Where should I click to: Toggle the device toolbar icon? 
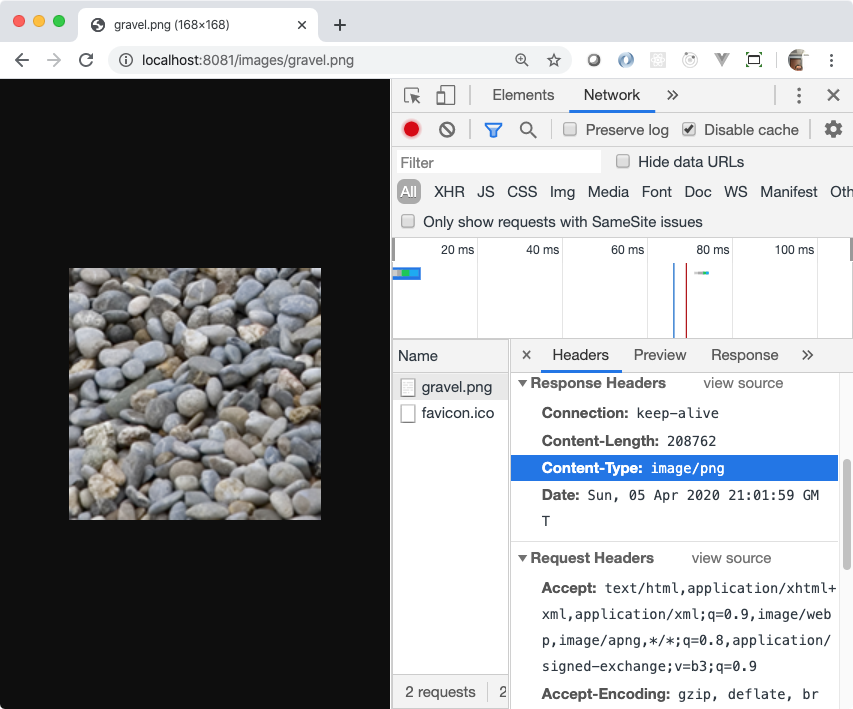pyautogui.click(x=445, y=96)
